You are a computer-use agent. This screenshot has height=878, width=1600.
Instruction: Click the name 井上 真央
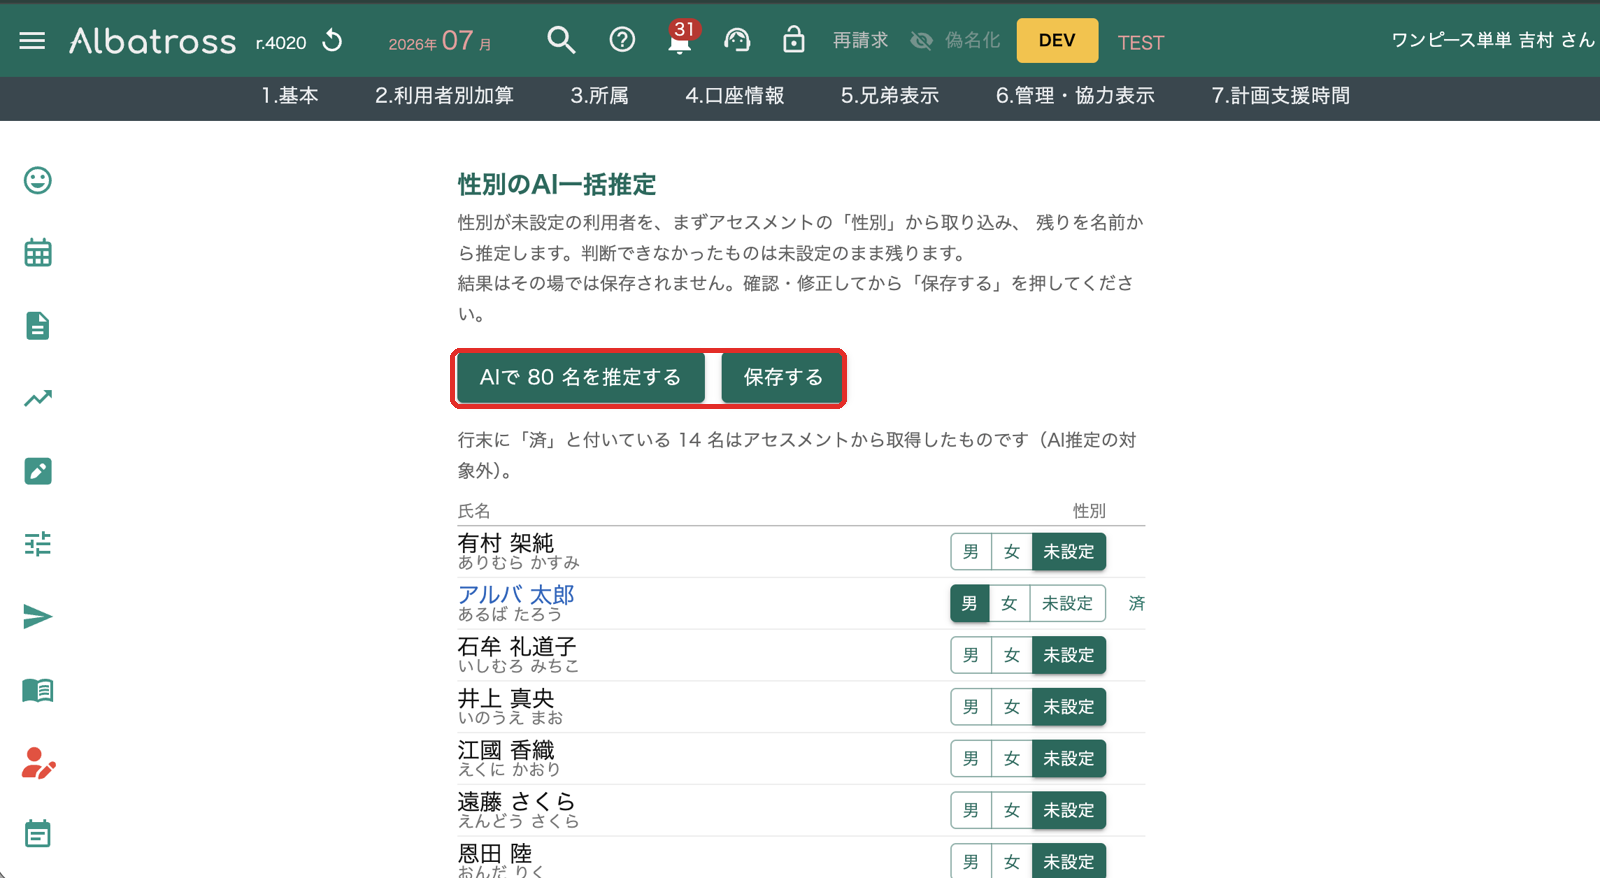(x=506, y=698)
